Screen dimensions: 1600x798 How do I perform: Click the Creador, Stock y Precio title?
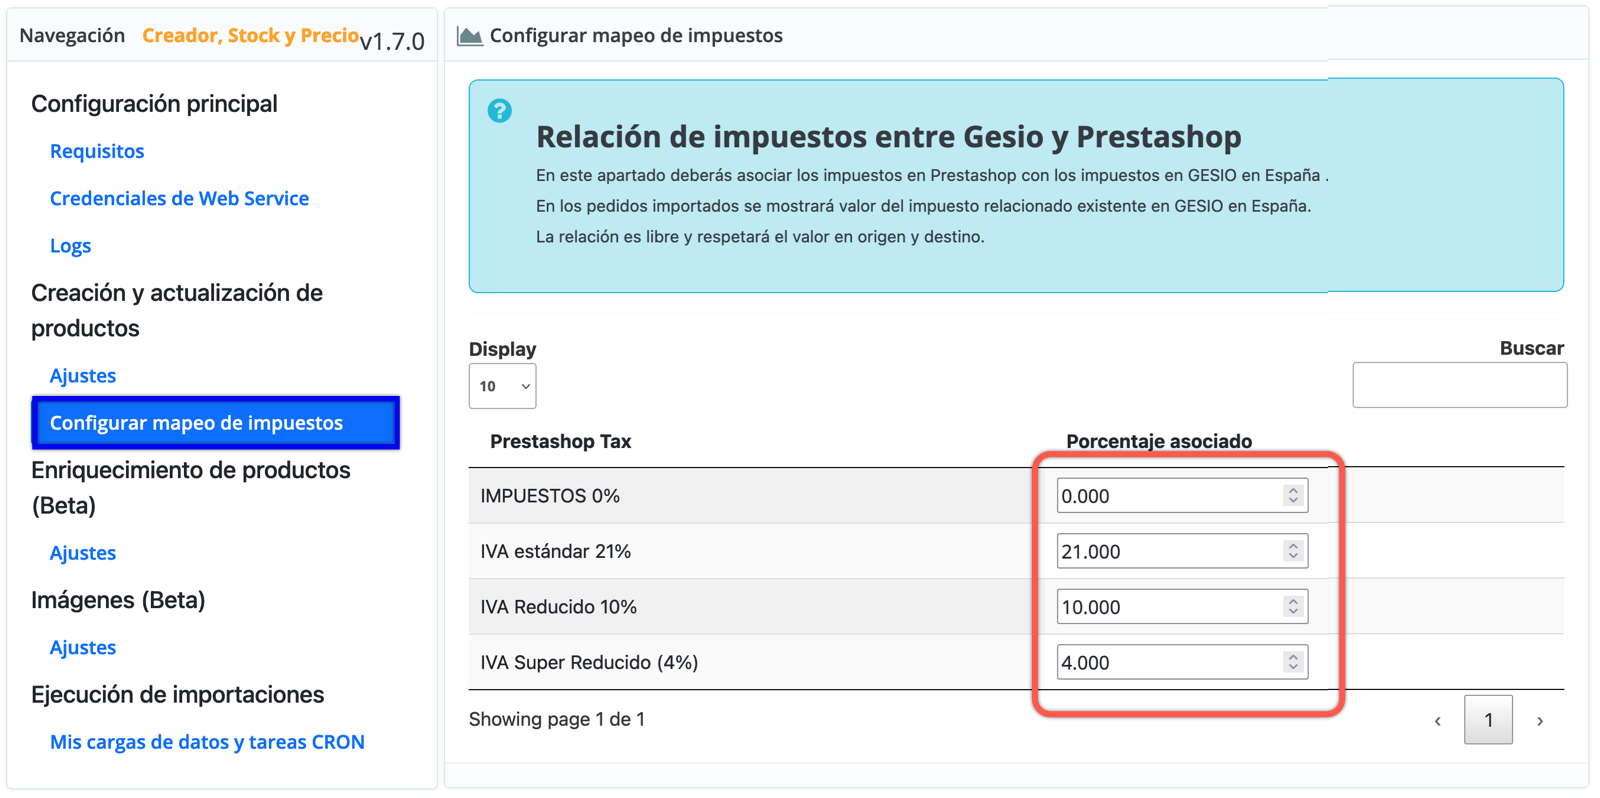[x=250, y=35]
